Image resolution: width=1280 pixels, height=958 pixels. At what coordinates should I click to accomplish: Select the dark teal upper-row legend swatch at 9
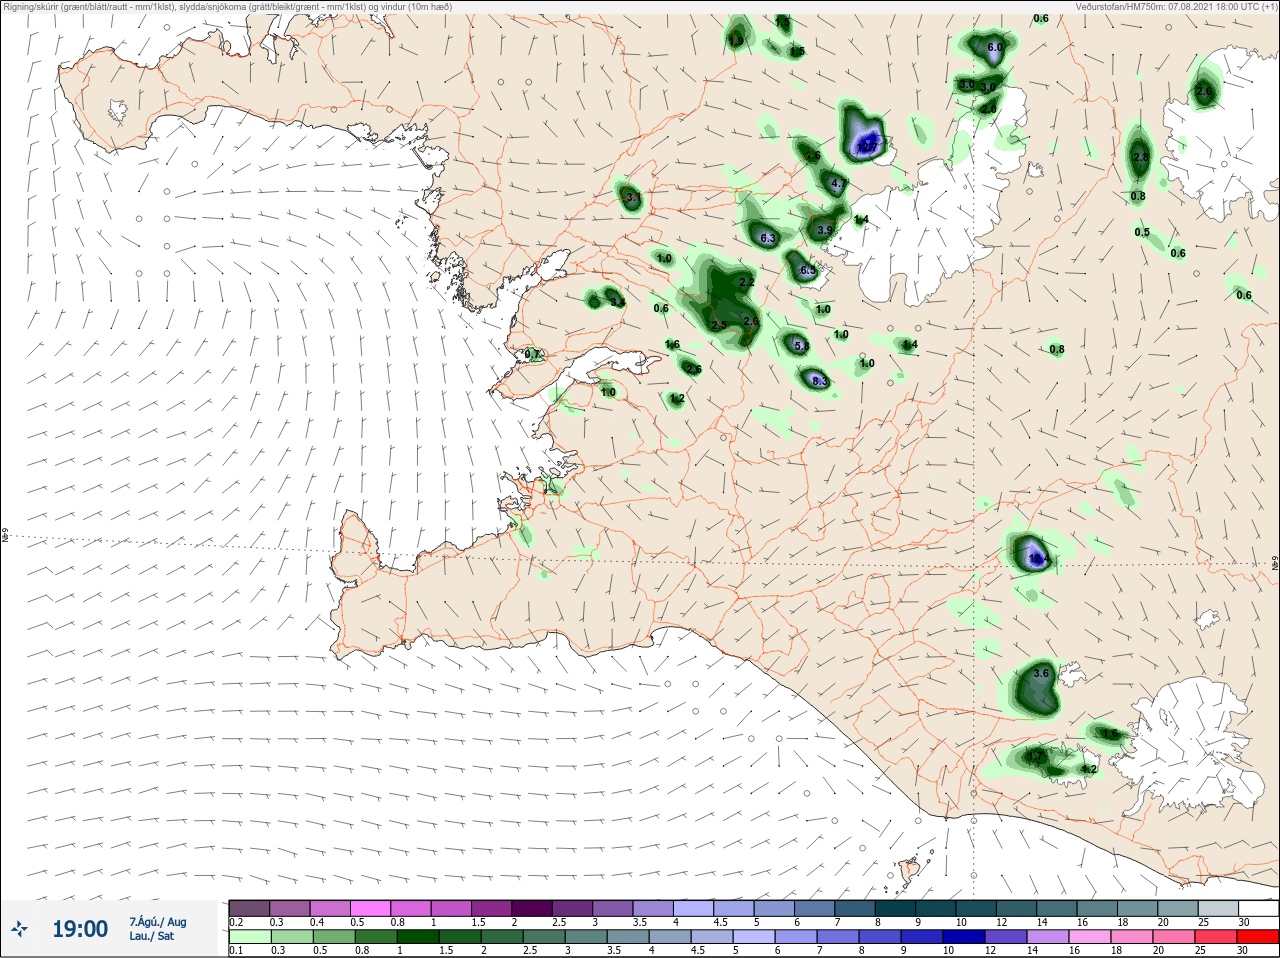935,908
